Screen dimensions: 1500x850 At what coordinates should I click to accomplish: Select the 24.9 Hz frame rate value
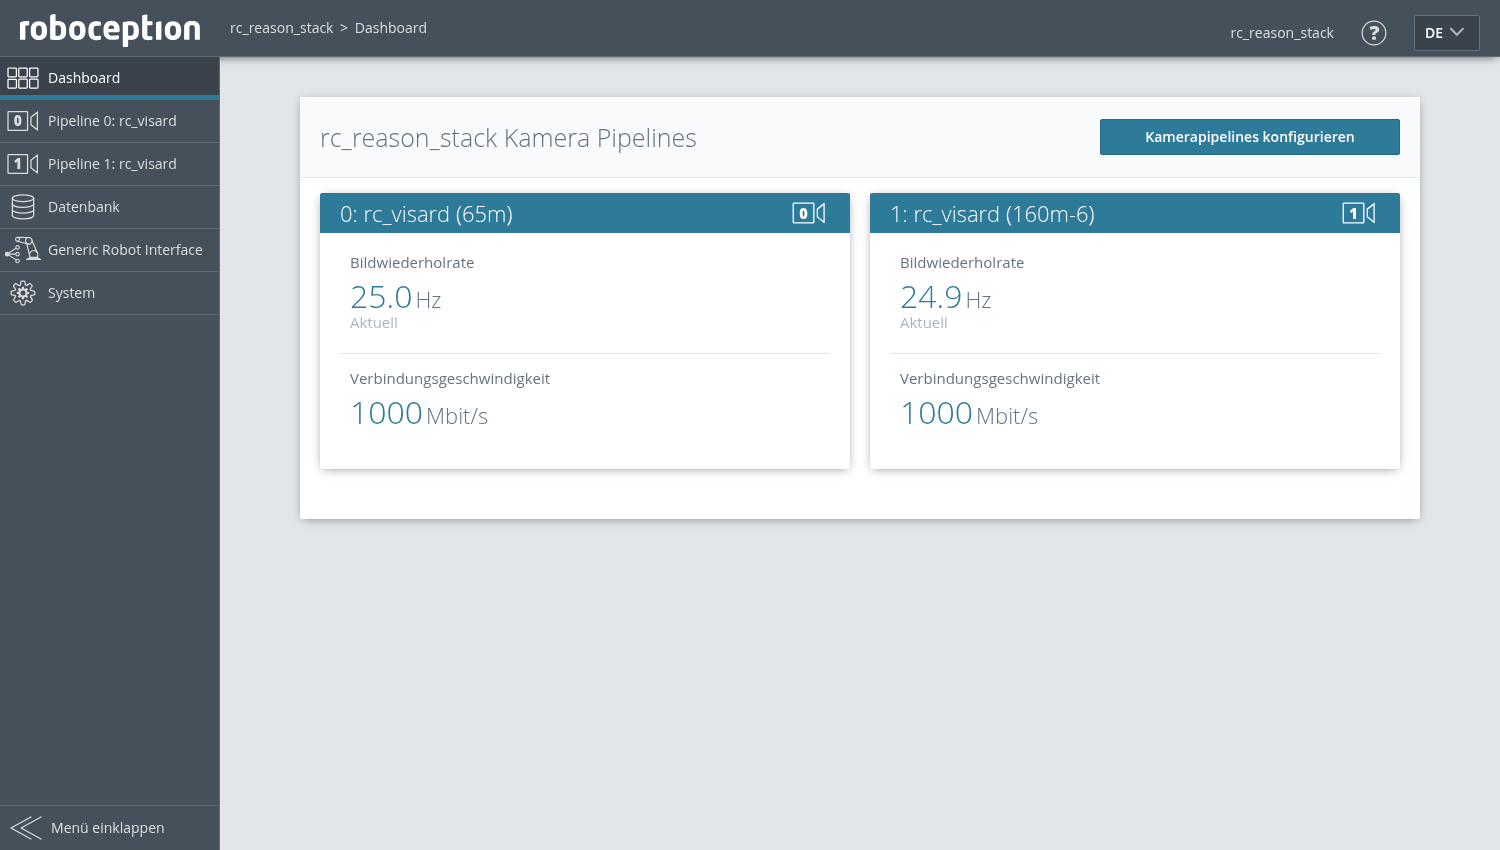tap(931, 297)
